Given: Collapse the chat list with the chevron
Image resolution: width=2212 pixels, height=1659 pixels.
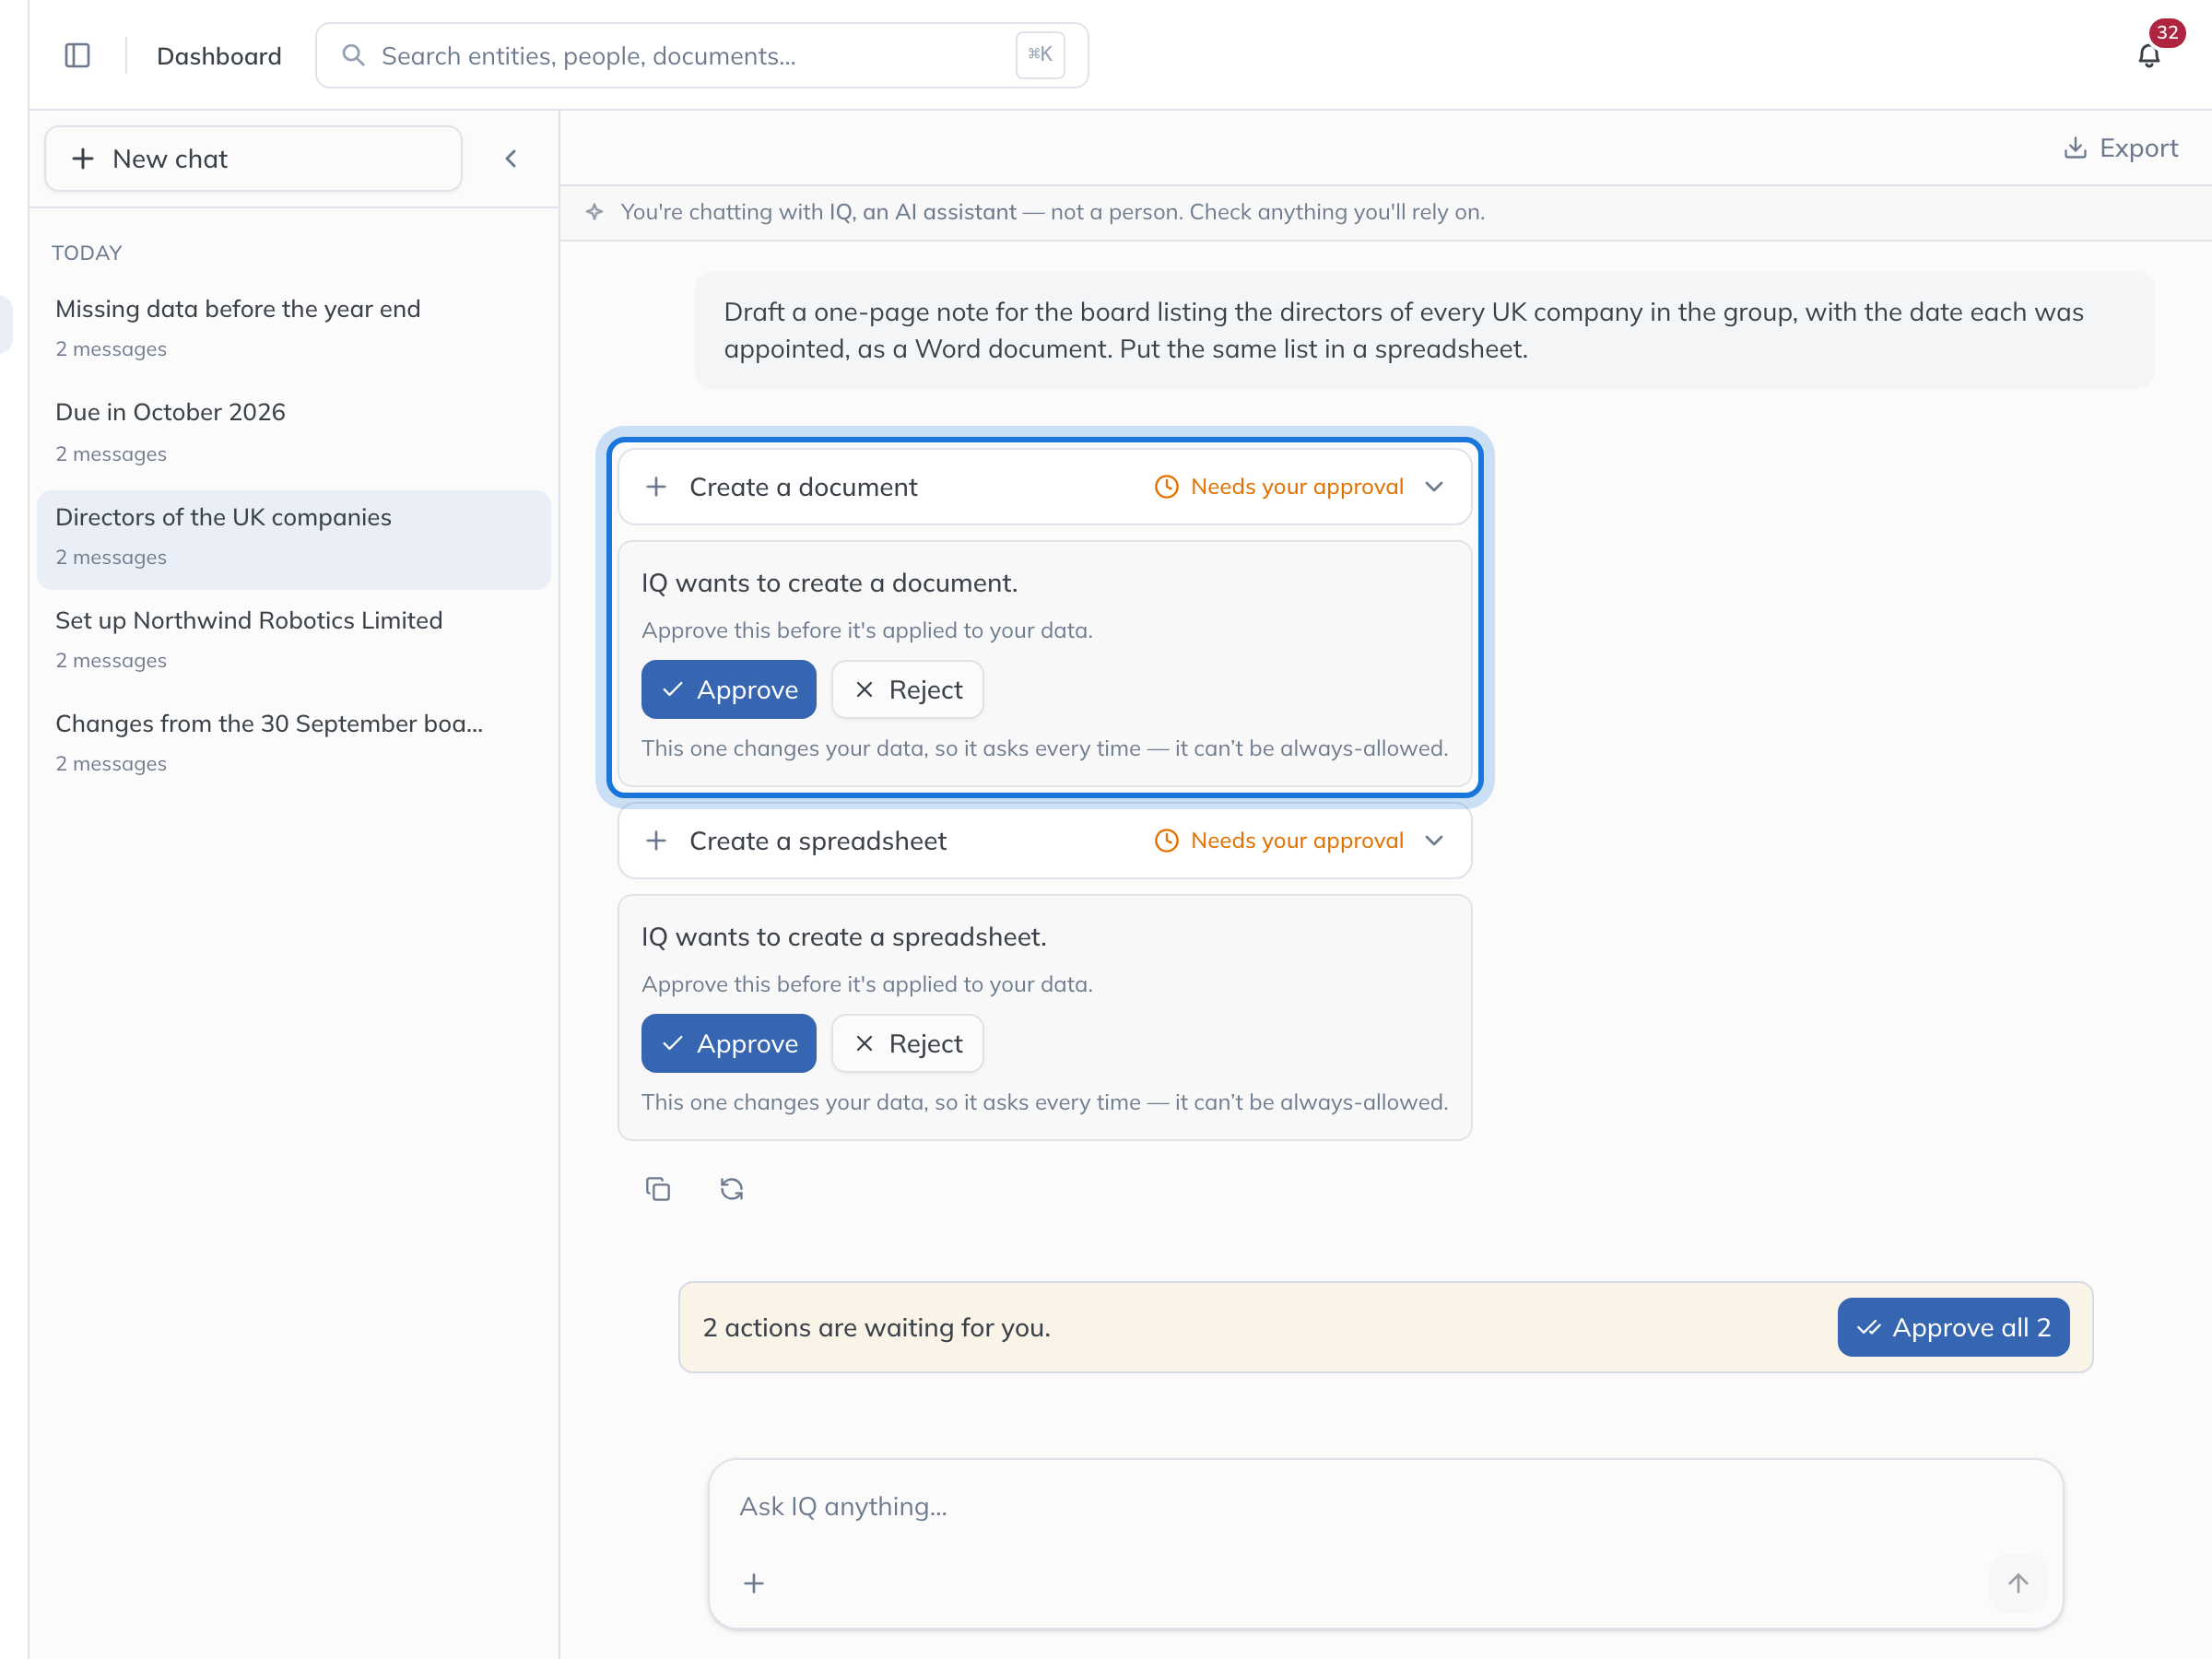Looking at the screenshot, I should (511, 158).
